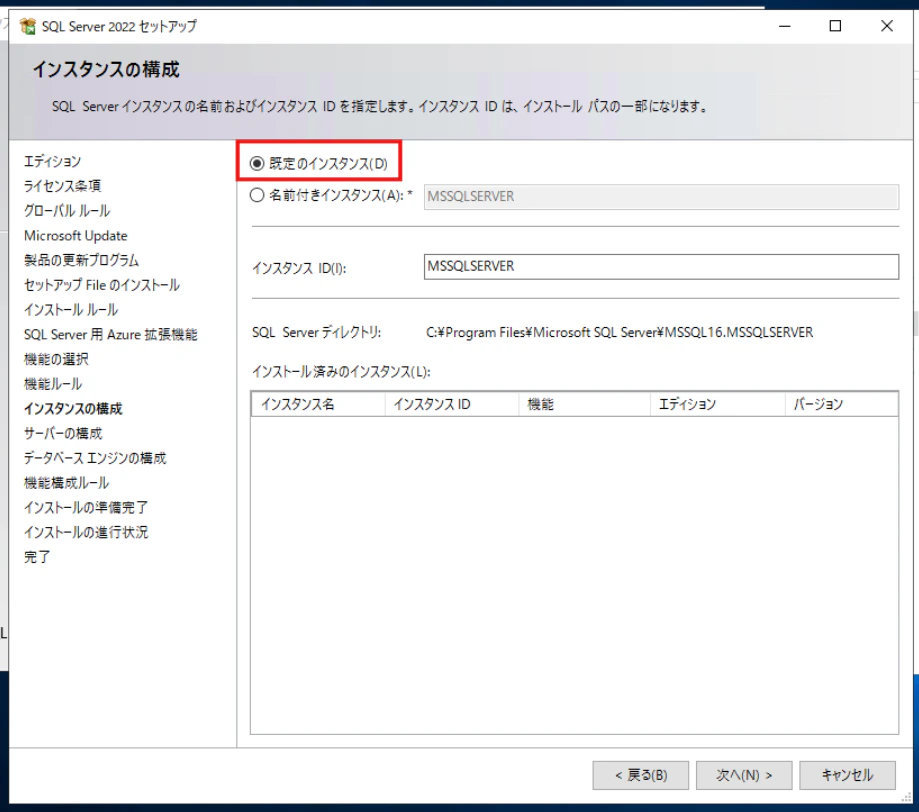
Task: Sort by インスタンス ID column header
Action: [452, 404]
